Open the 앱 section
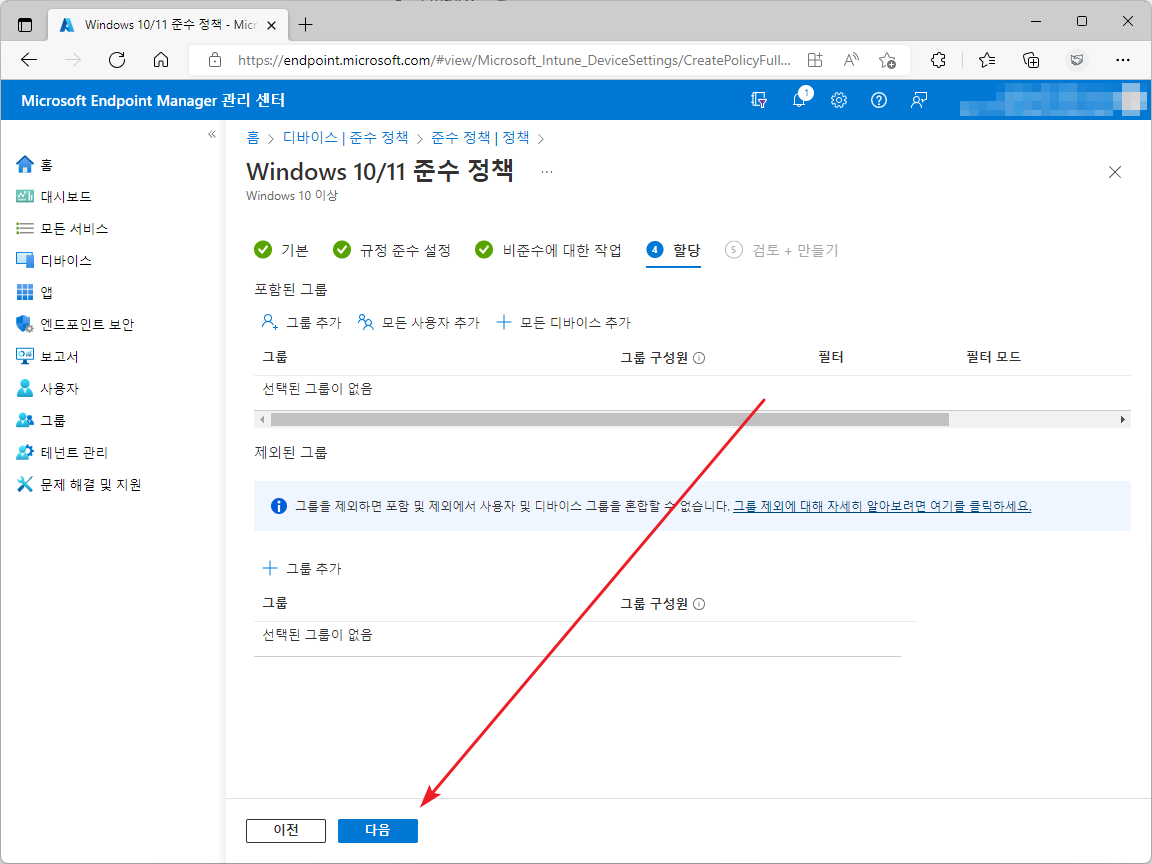Viewport: 1152px width, 864px height. click(x=35, y=292)
